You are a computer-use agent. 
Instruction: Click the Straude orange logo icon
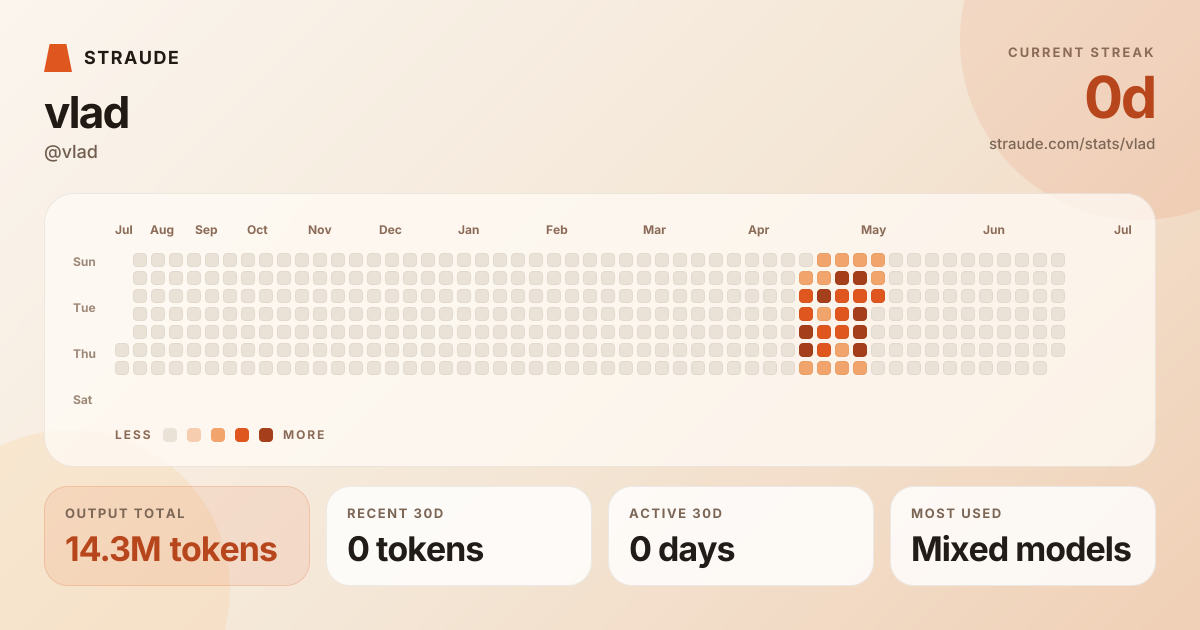[x=58, y=58]
